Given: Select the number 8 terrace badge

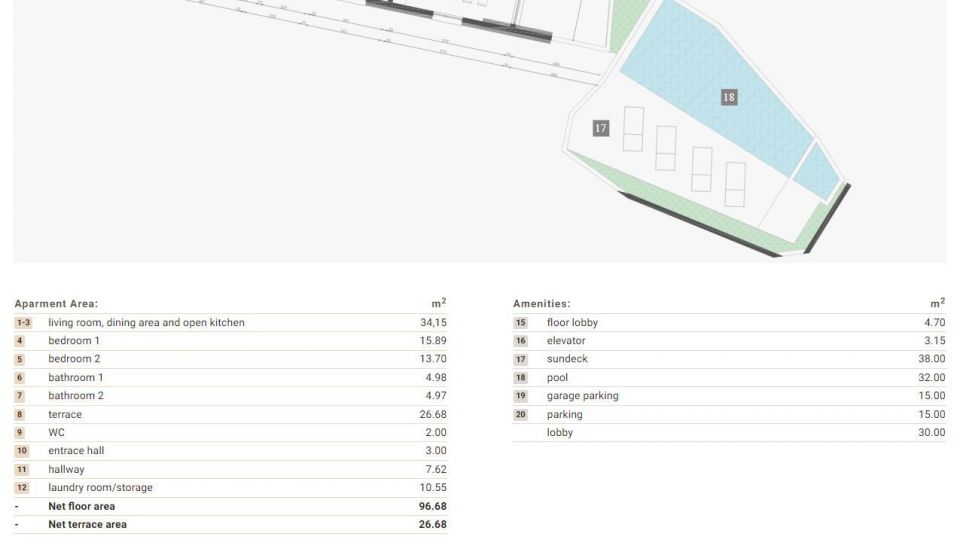Looking at the screenshot, I should click(20, 415).
